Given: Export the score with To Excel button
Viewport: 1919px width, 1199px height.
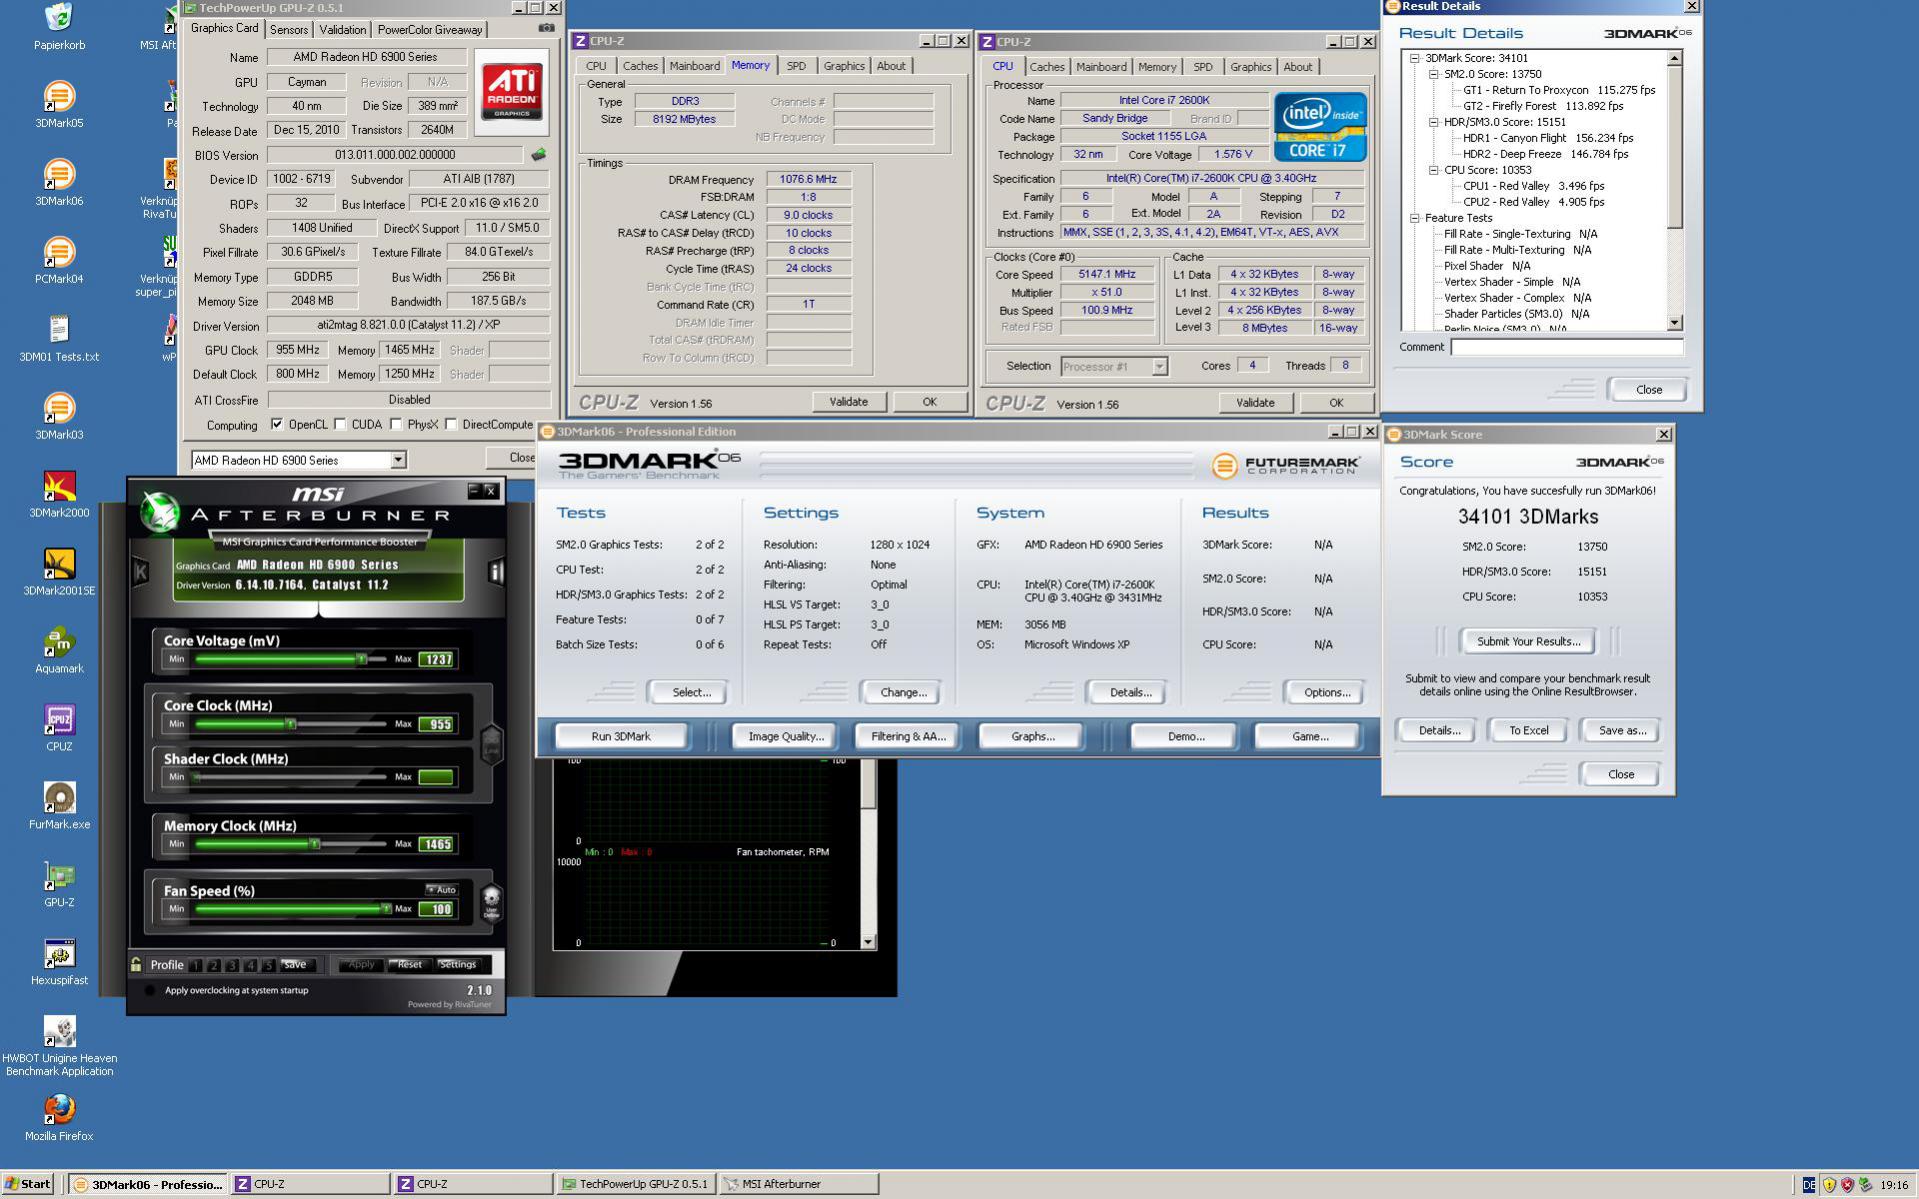Looking at the screenshot, I should pos(1528,731).
